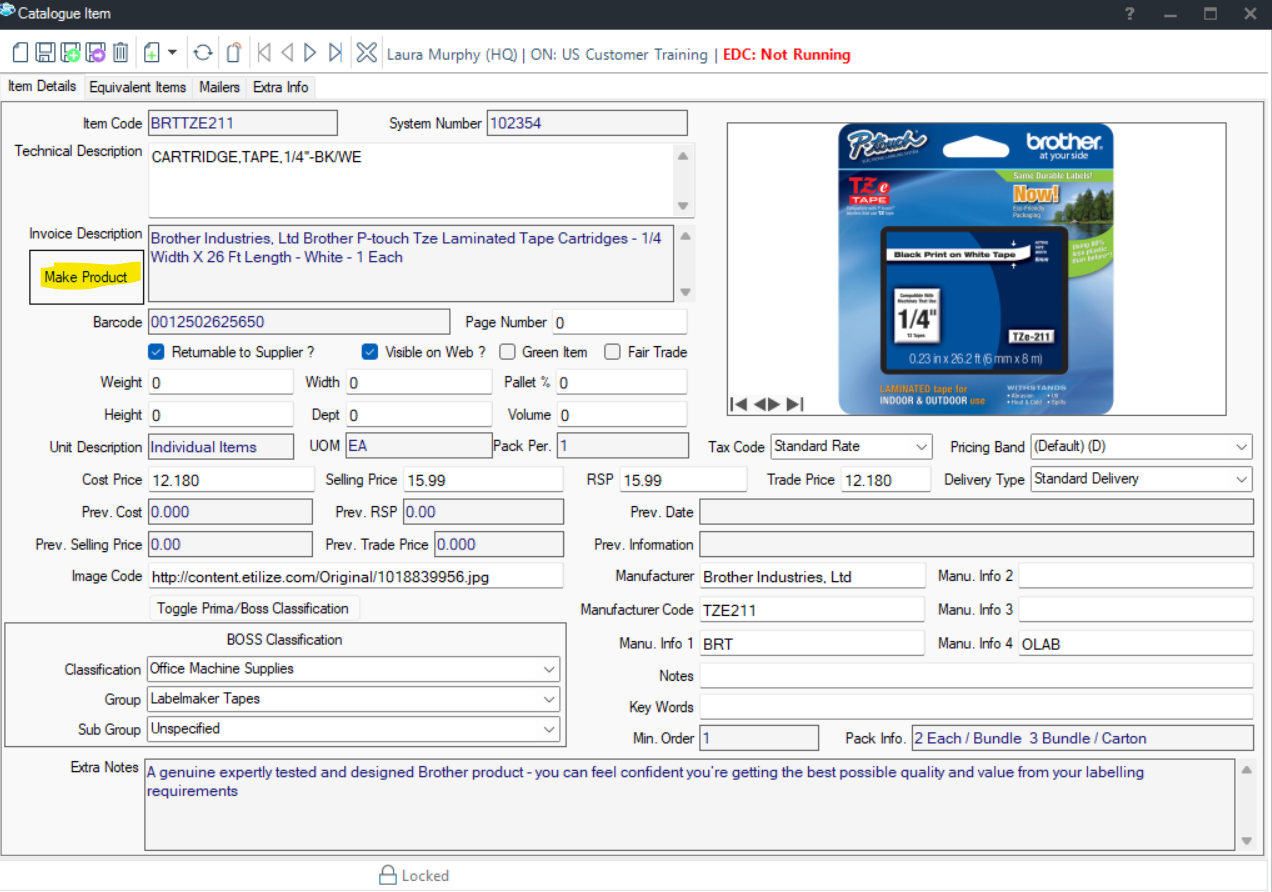Open the Delivery Type dropdown
Screen dimensions: 1272x892
pos(1141,479)
